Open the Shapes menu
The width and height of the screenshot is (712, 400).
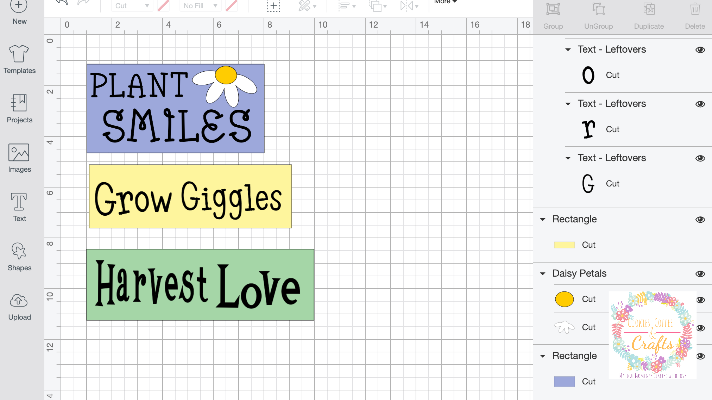click(x=19, y=257)
